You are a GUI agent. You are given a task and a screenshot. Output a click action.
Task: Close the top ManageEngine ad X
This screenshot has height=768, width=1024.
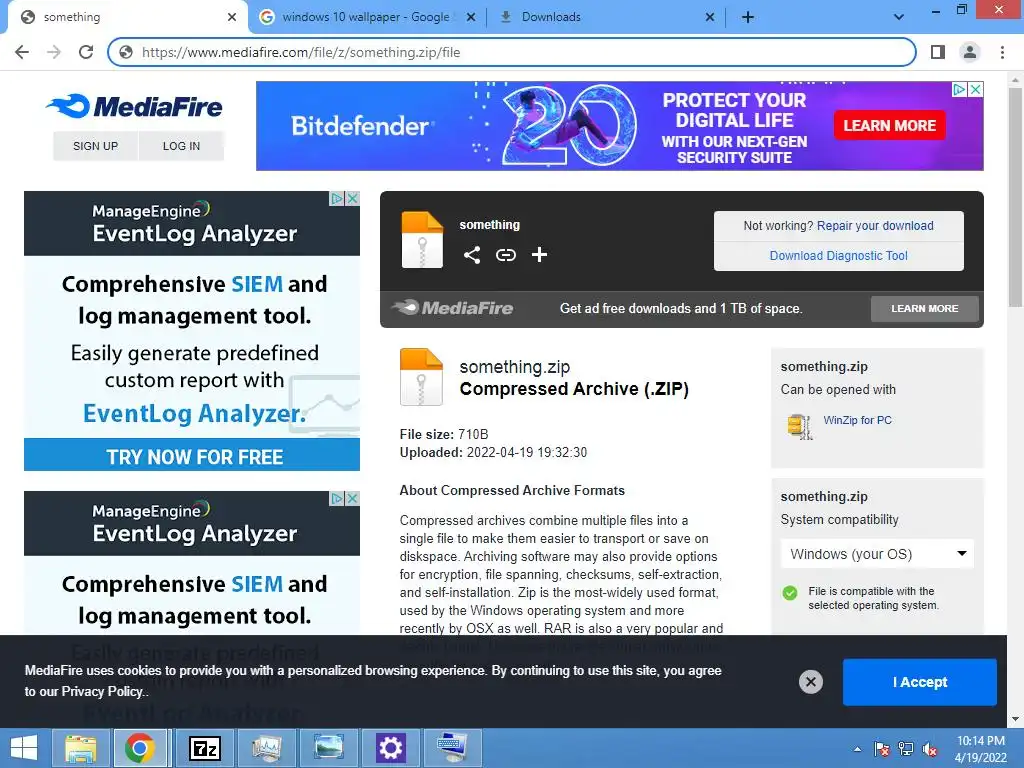click(x=352, y=199)
